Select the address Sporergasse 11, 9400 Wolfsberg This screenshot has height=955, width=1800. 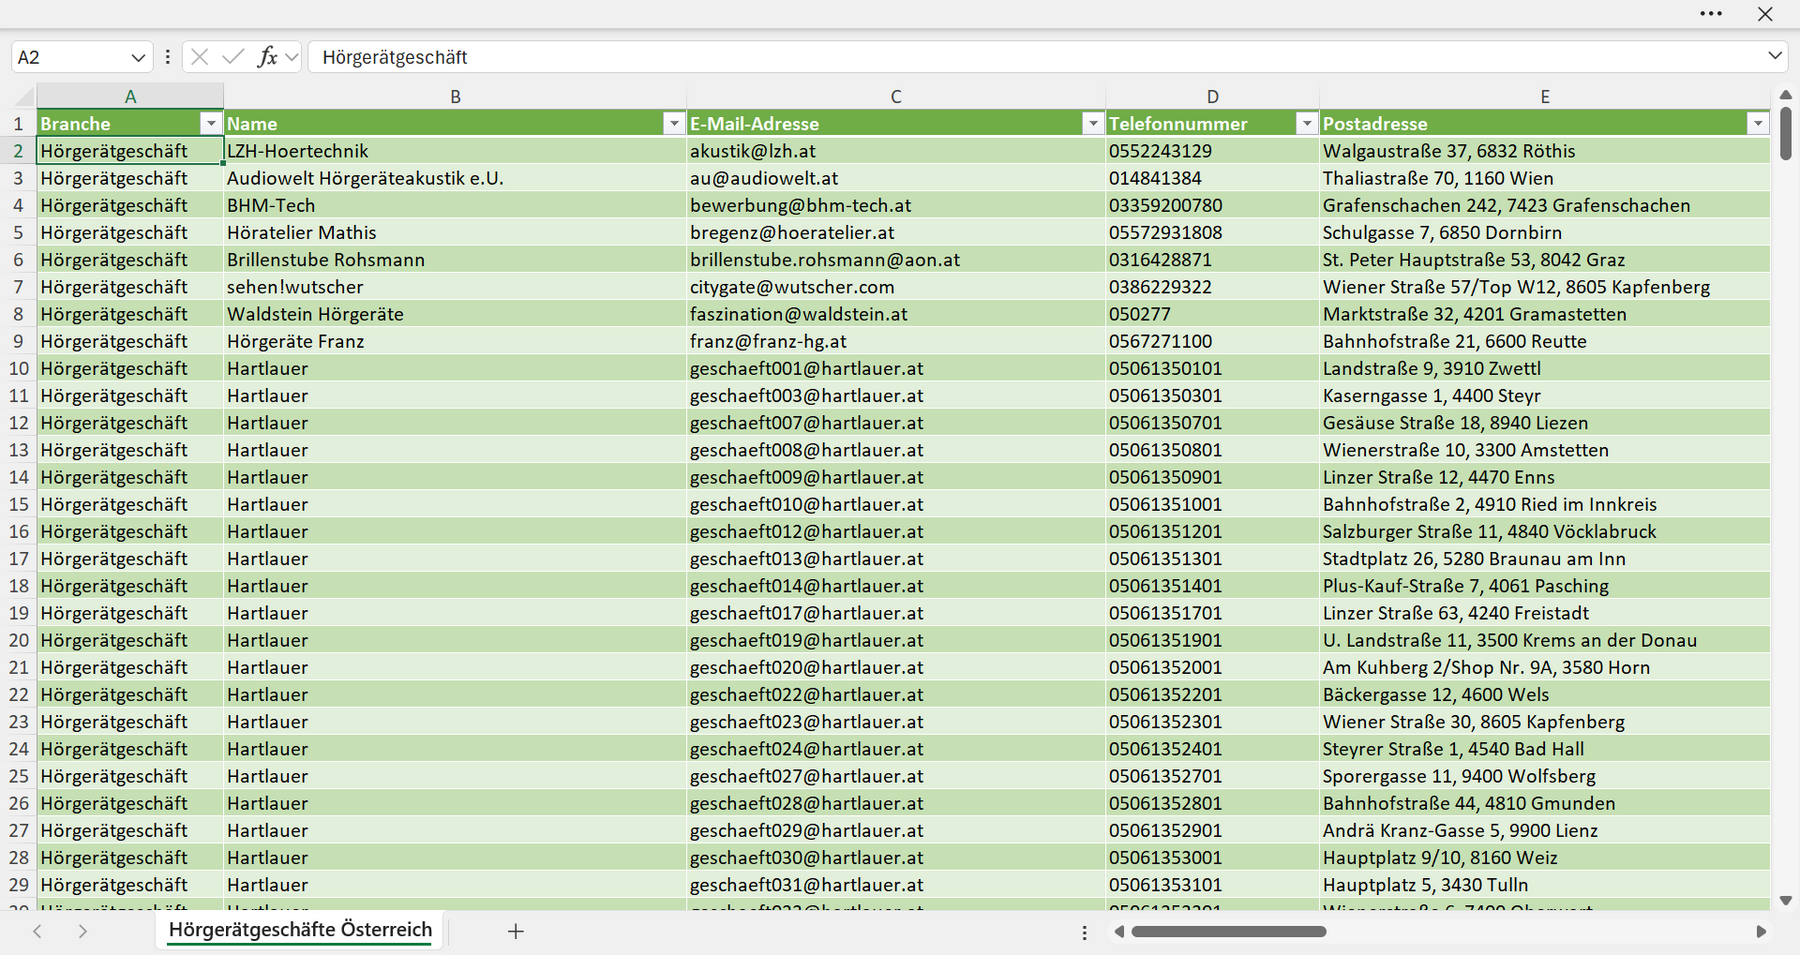[x=1545, y=776]
